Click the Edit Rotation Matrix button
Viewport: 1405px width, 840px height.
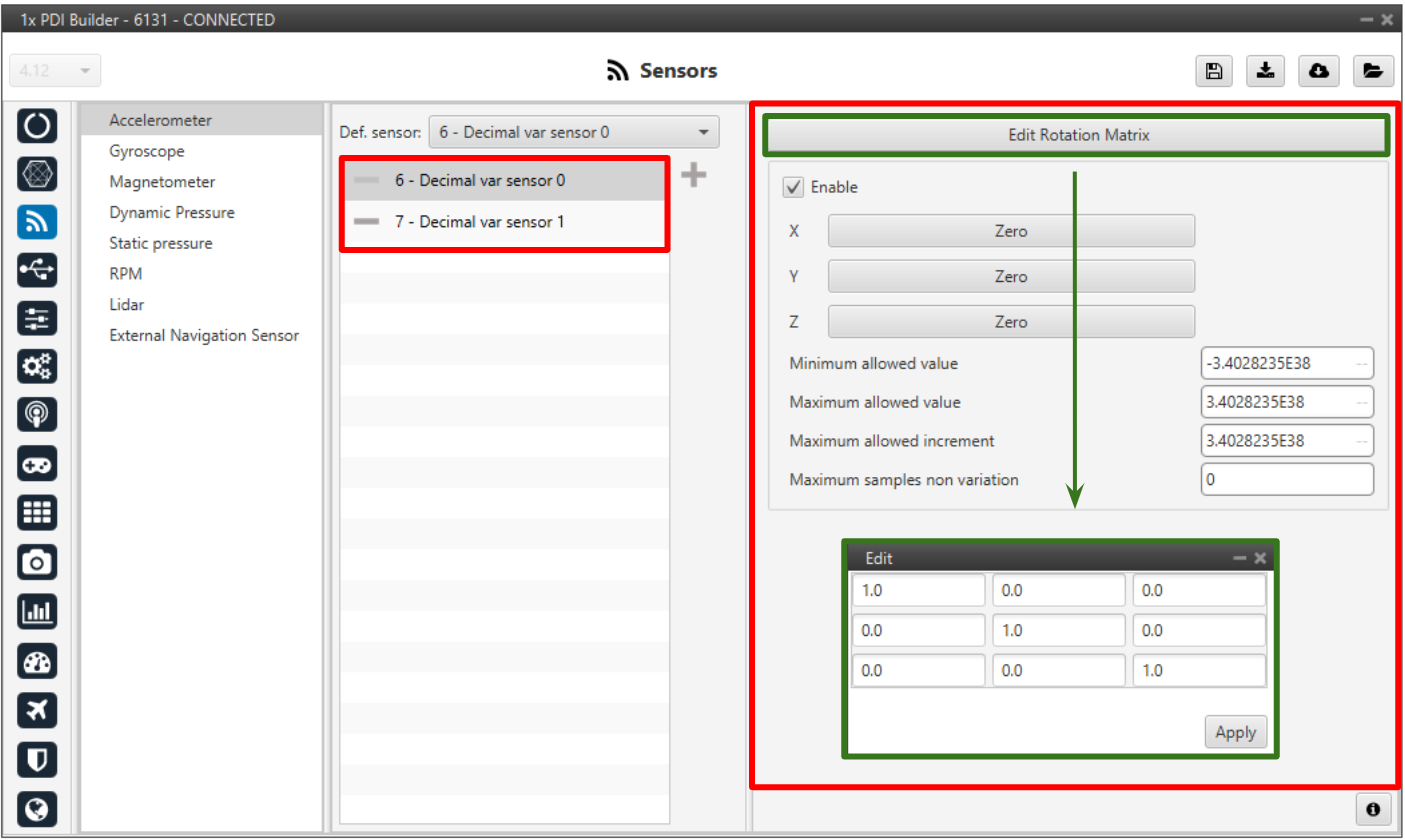tap(1078, 136)
